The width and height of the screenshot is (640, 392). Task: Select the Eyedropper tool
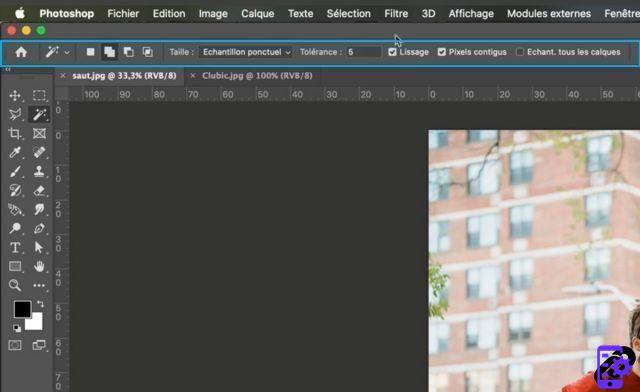coord(15,152)
